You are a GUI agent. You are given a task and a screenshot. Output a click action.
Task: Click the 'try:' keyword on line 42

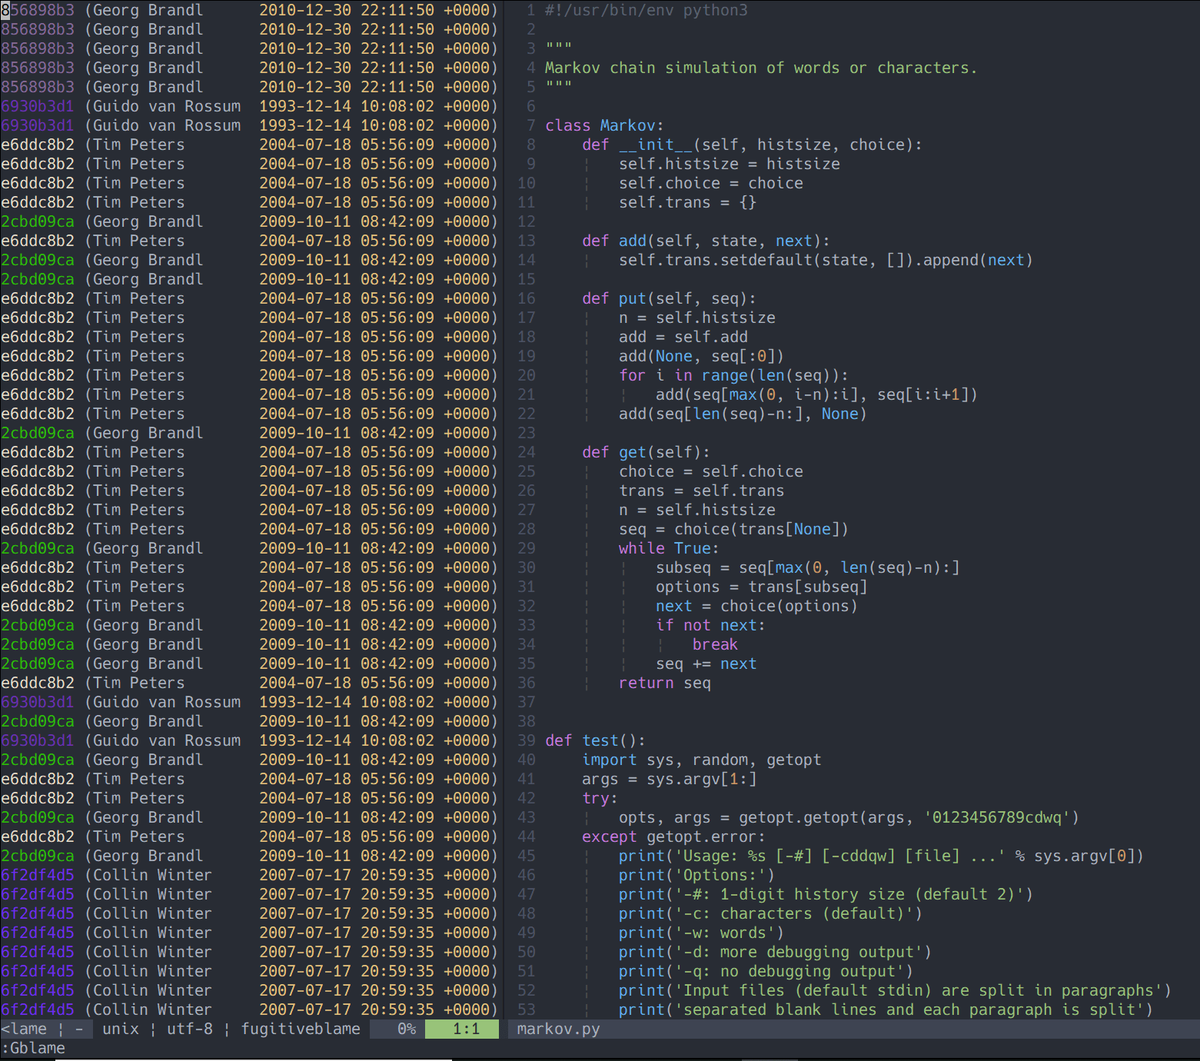coord(600,798)
